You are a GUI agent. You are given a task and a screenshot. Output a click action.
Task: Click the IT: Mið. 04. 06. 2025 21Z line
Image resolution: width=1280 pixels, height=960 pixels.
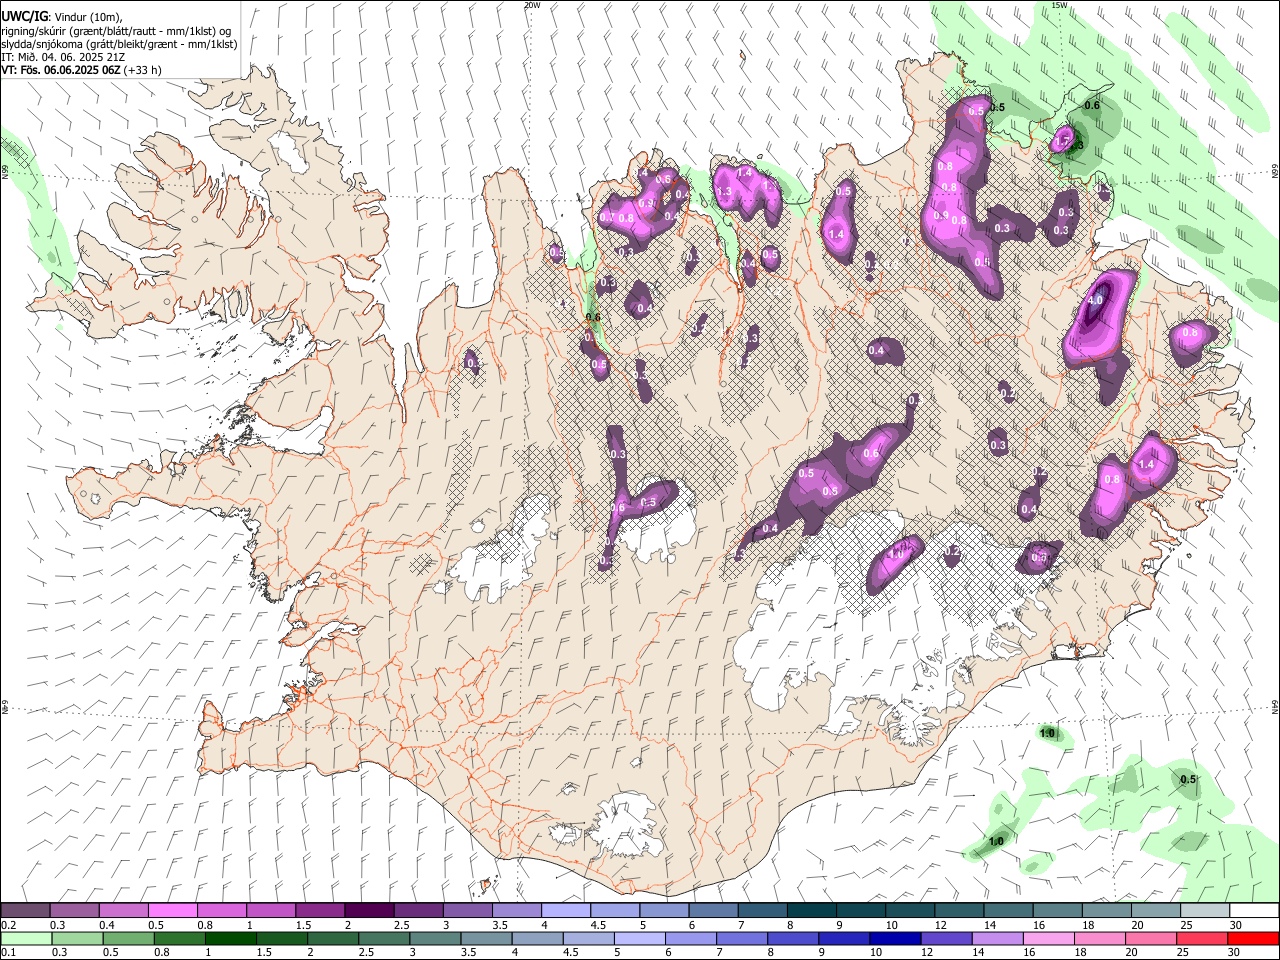63,57
